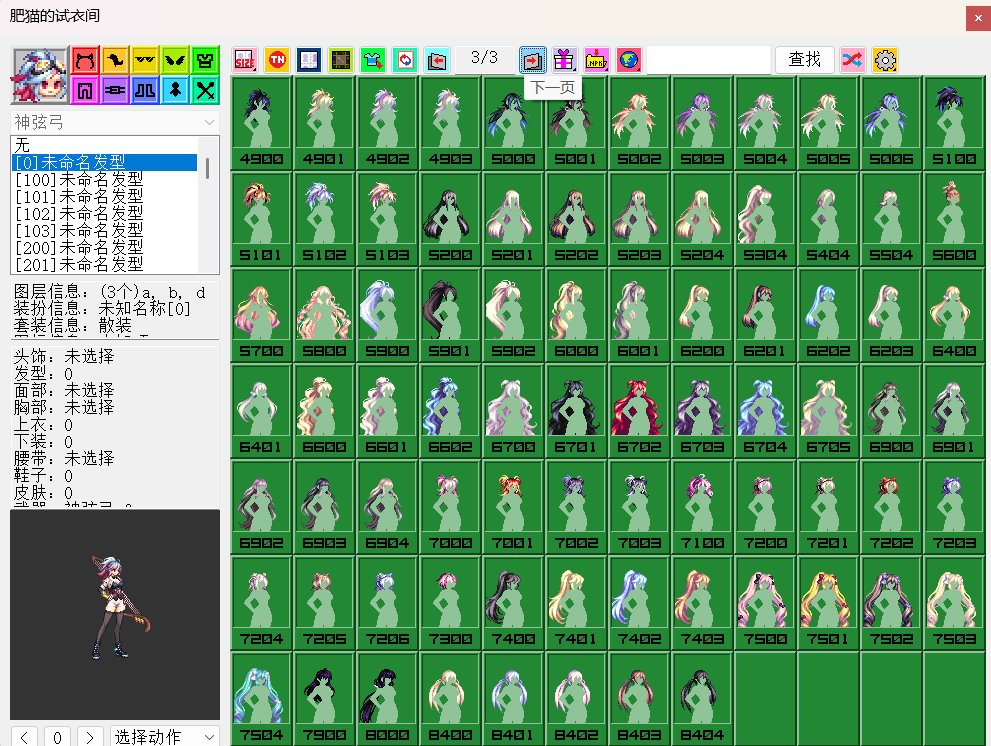Click the 查找 search button
This screenshot has height=746, width=991.
pos(805,60)
